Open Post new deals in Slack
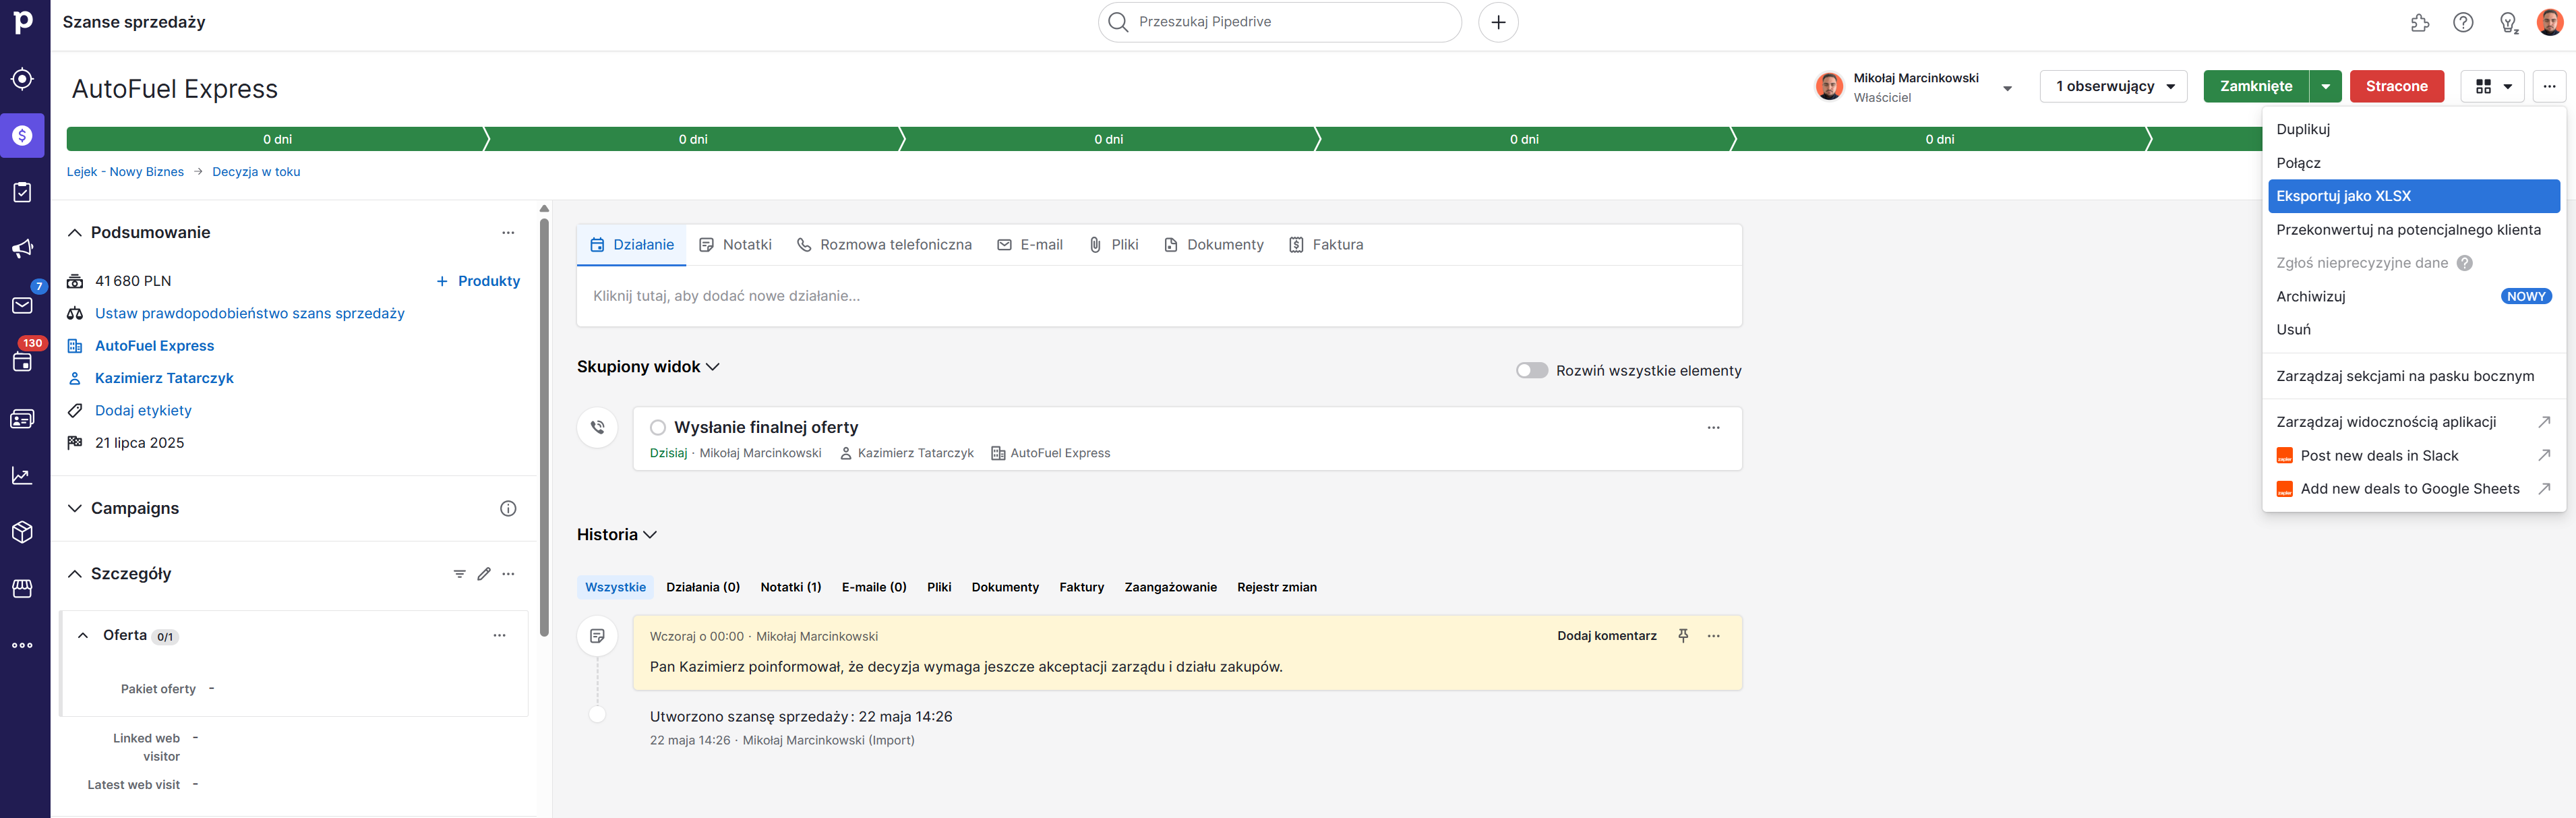2576x818 pixels. 2413,455
